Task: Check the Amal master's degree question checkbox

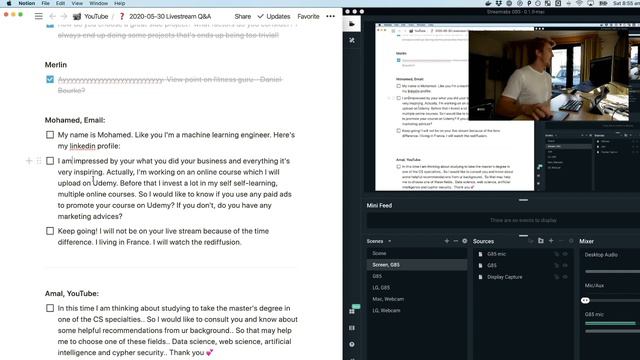Action: [x=50, y=308]
